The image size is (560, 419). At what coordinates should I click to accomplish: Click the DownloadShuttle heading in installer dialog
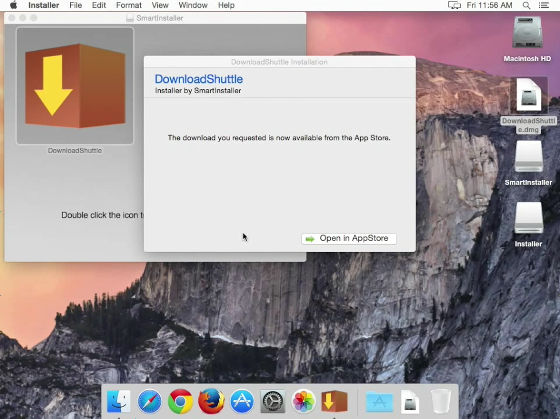[x=199, y=79]
